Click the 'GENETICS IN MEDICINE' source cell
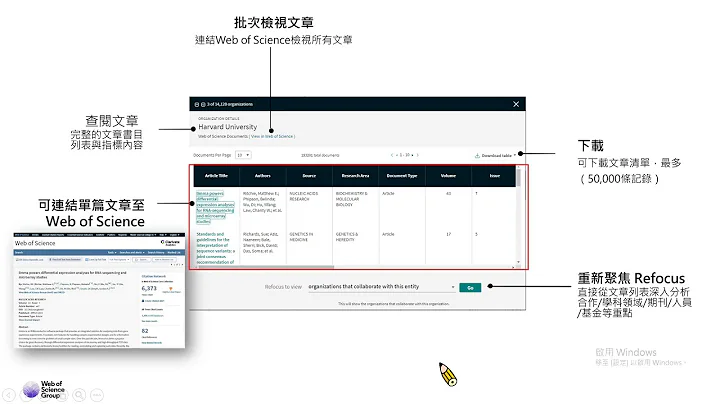This screenshot has width=720, height=404. (x=301, y=237)
